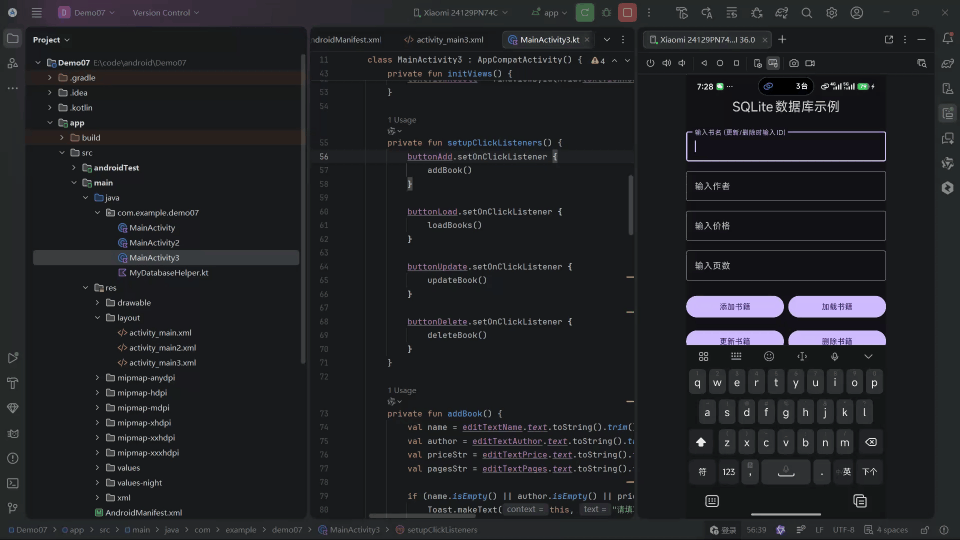Open Git tool window icon at sidebar bottom

point(12,508)
